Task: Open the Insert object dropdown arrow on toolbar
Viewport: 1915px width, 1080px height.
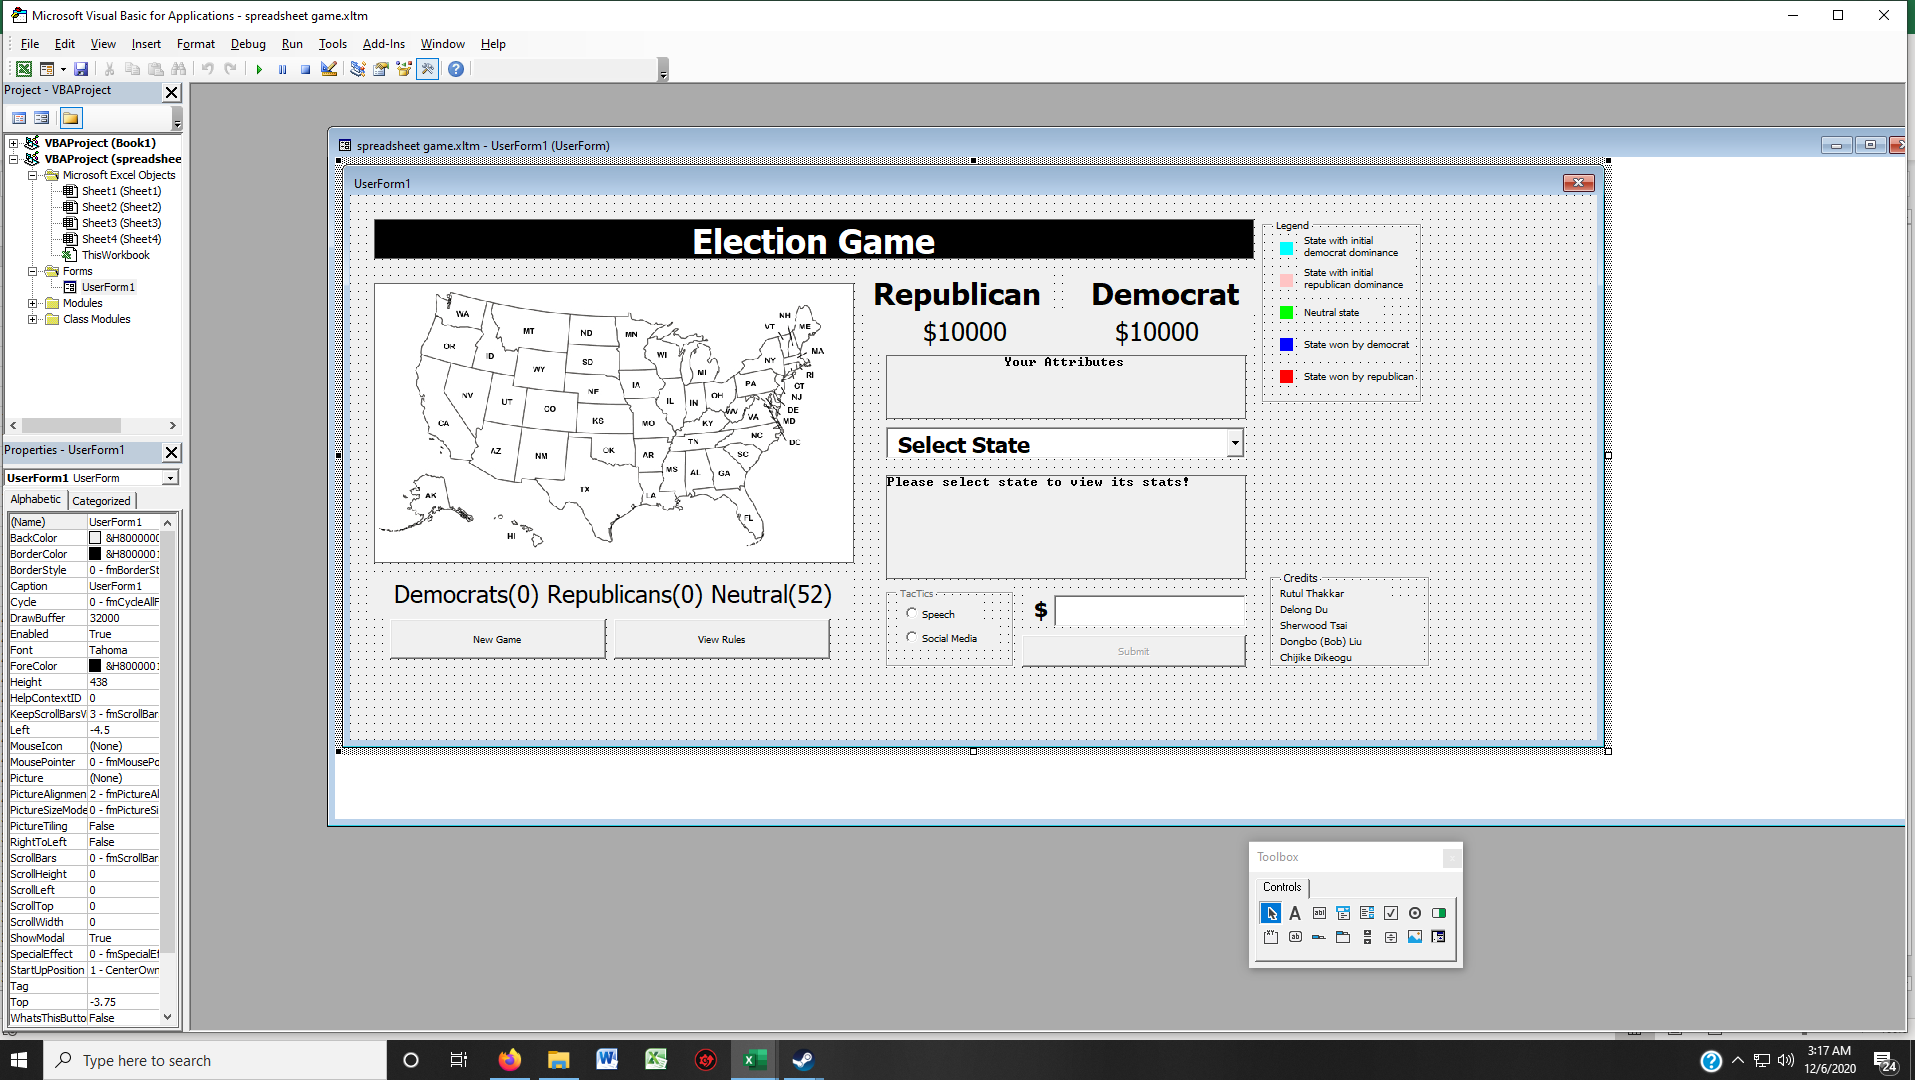Action: point(63,69)
